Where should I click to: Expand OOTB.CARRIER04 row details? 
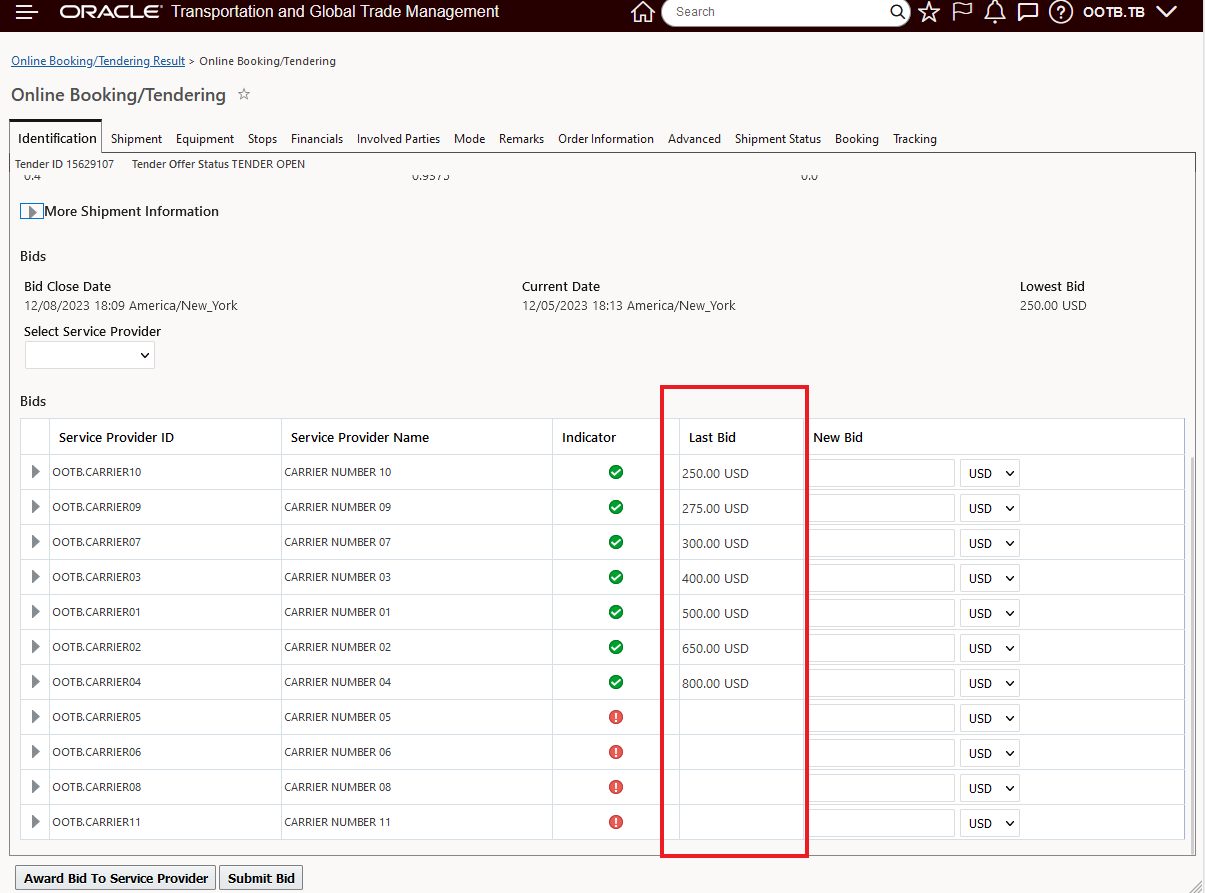(x=36, y=682)
